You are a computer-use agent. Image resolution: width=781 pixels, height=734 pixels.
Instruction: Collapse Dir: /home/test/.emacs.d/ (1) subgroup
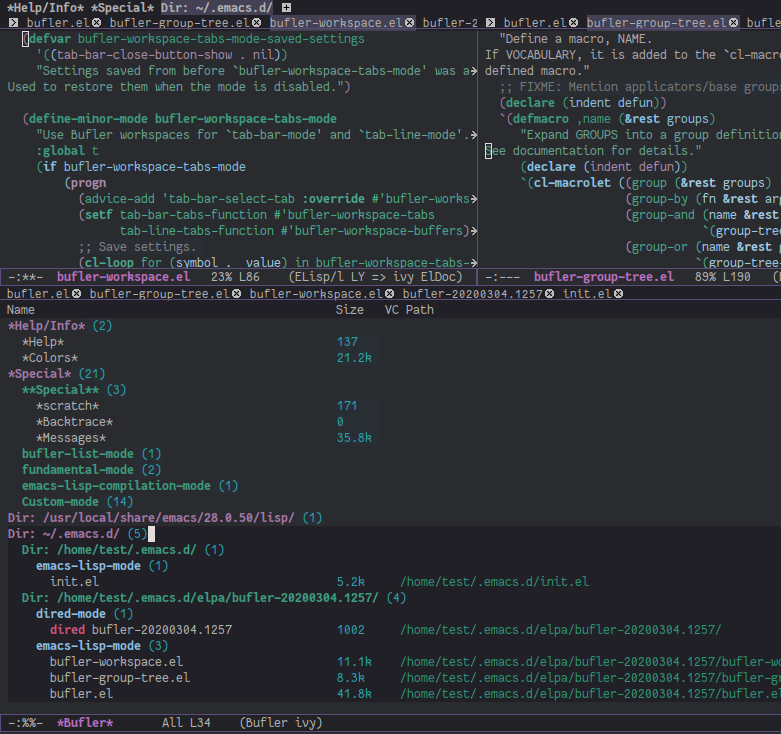(123, 550)
